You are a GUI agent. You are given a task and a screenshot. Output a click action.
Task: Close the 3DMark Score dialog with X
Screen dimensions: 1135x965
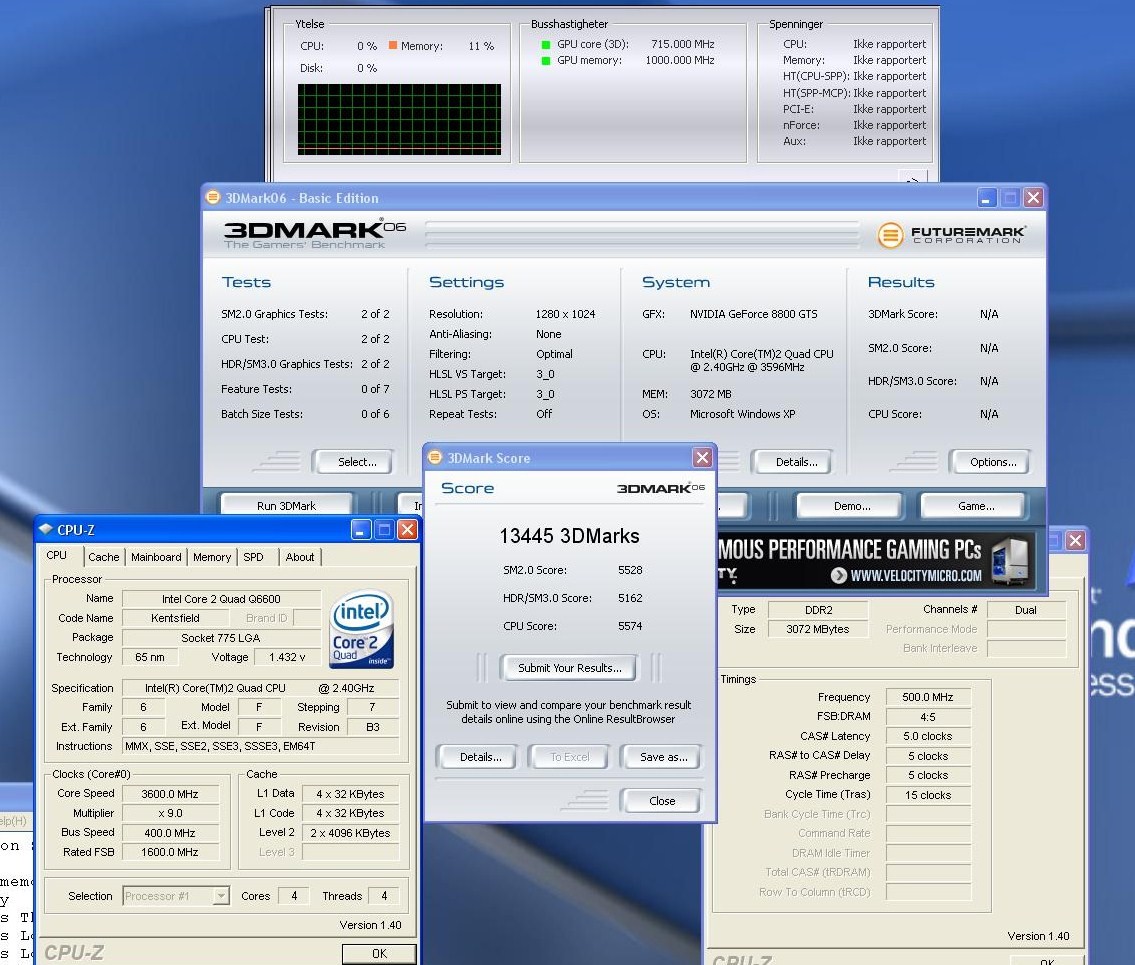coord(702,457)
